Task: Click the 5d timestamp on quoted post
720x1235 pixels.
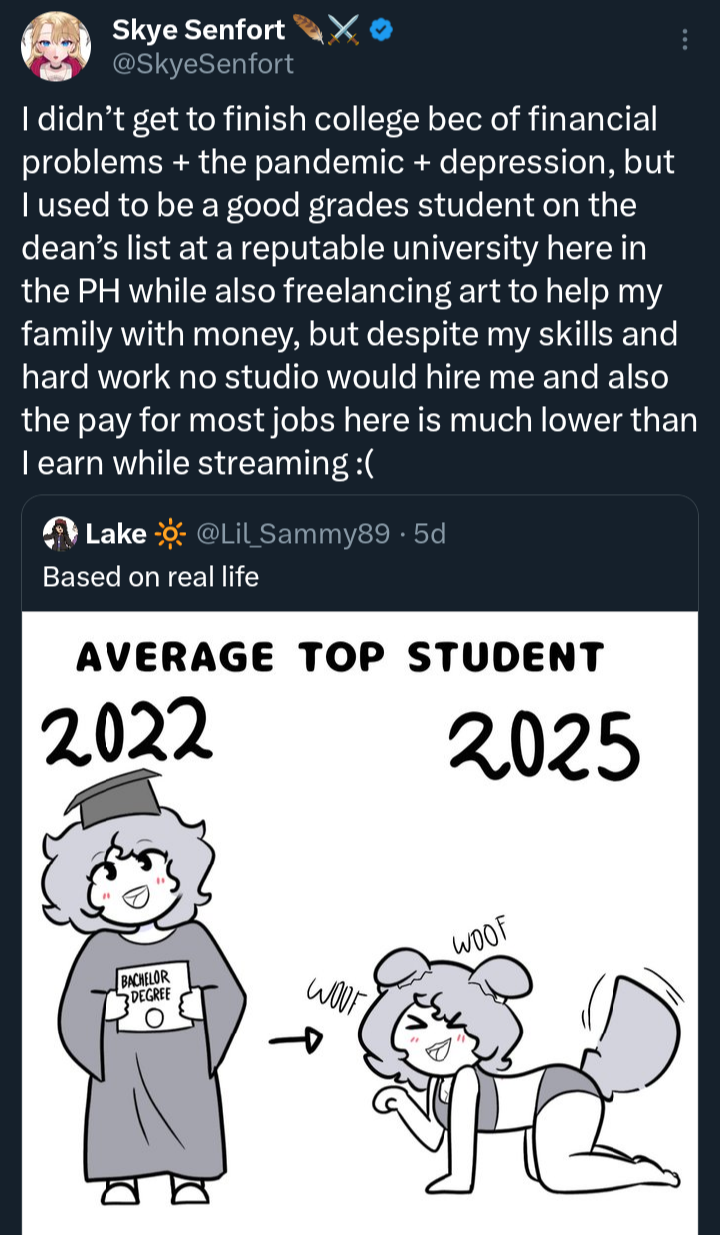Action: 430,535
